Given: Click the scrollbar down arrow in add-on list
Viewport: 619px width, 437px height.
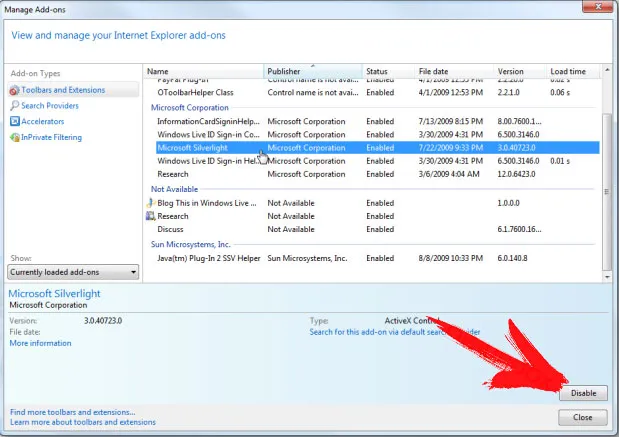Looking at the screenshot, I should coord(607,277).
